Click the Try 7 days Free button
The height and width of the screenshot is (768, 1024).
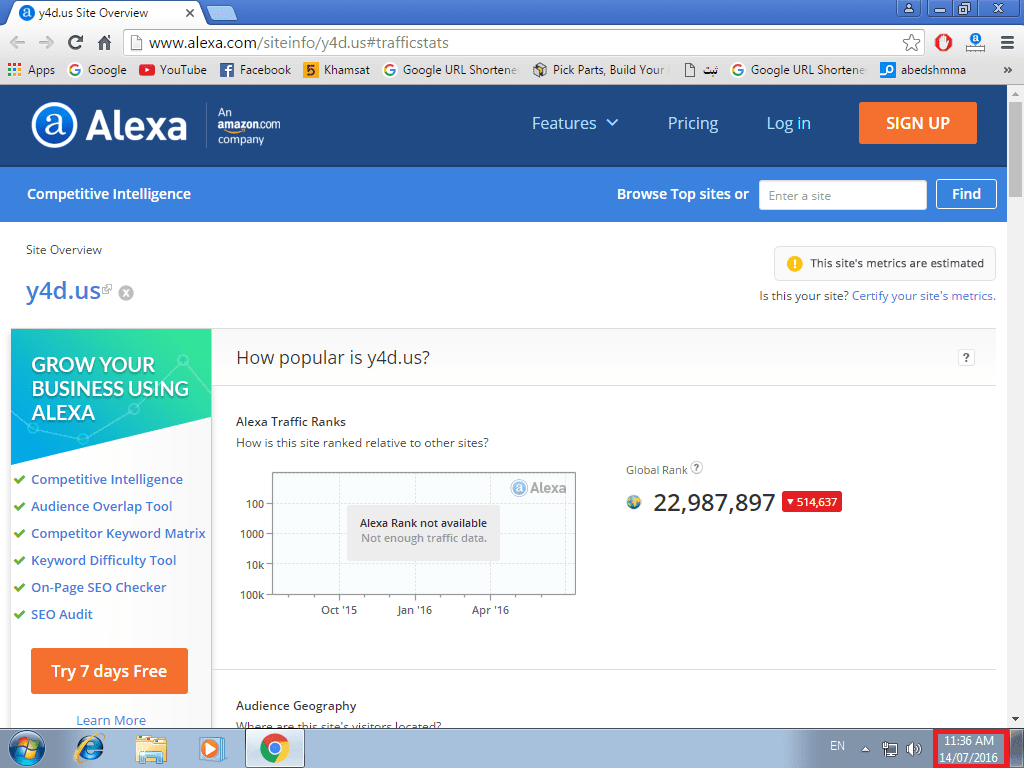(x=109, y=671)
